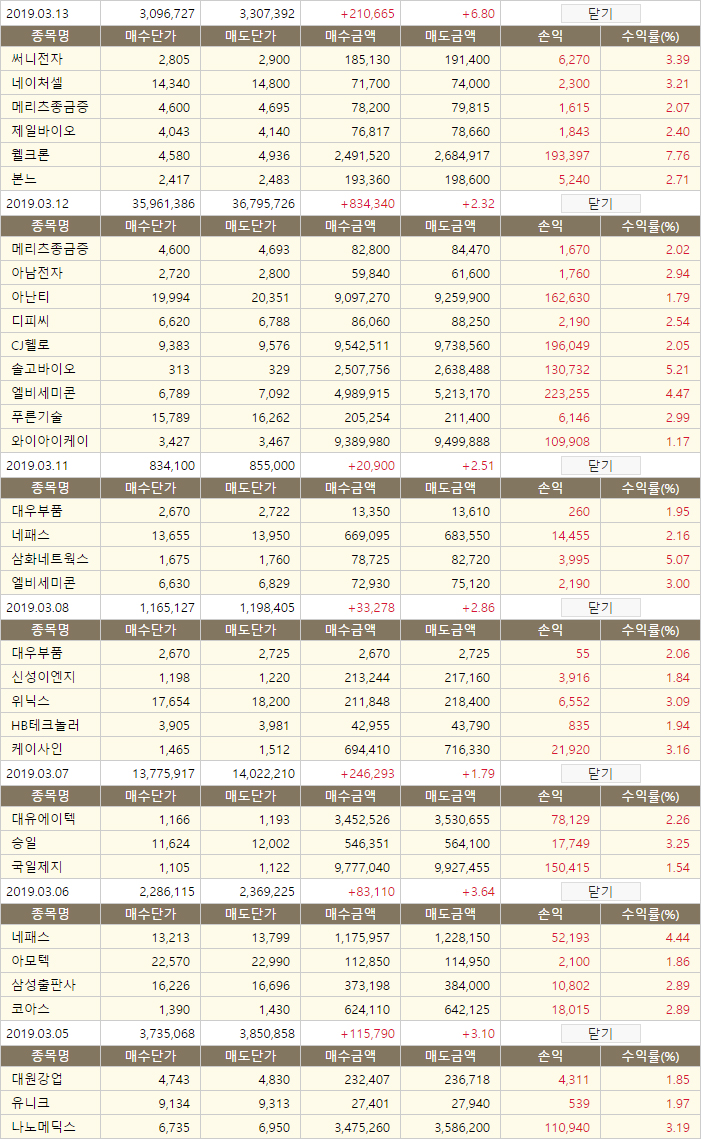Screen dimensions: 701x1139
Task: Click stock name 국일제지
Action: [37, 867]
